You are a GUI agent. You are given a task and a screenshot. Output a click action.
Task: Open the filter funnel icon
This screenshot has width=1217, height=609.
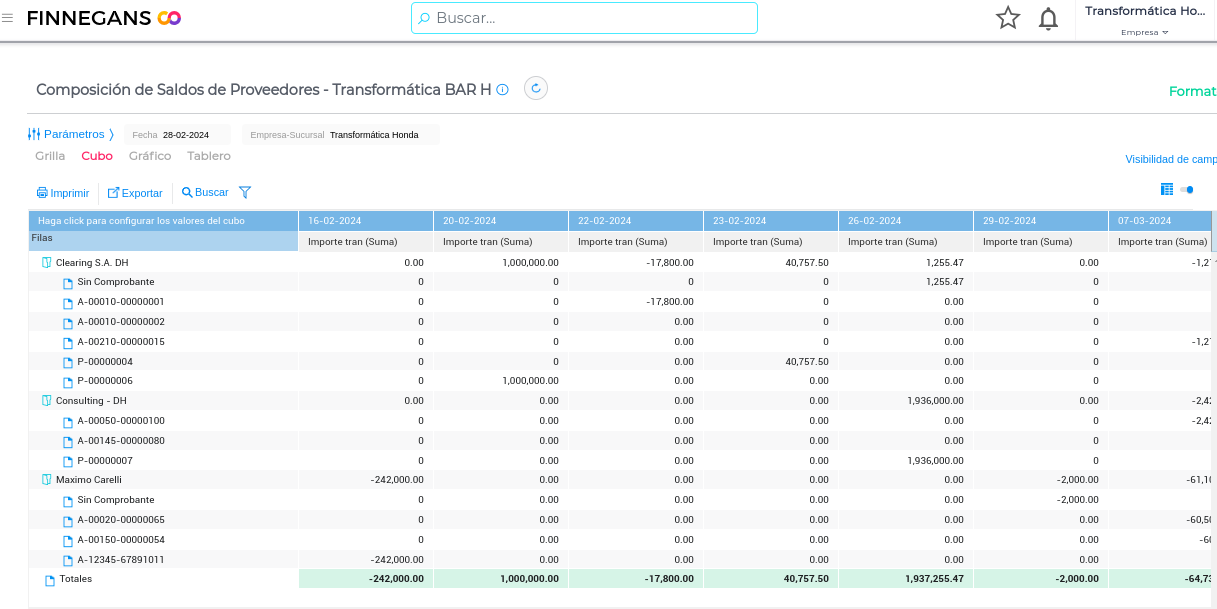point(245,193)
